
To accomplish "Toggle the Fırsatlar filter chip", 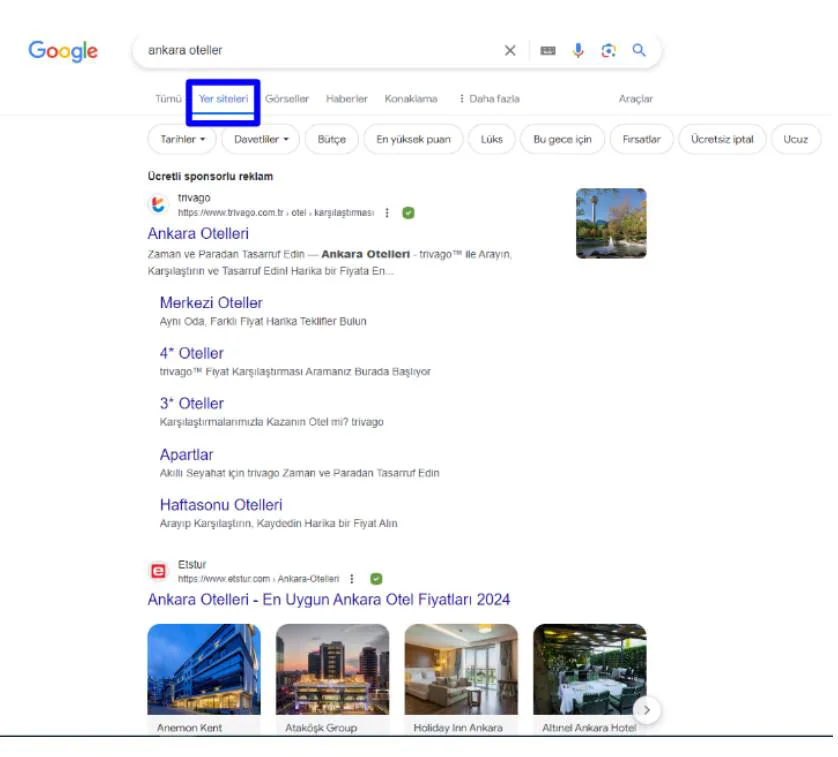I will pyautogui.click(x=641, y=139).
